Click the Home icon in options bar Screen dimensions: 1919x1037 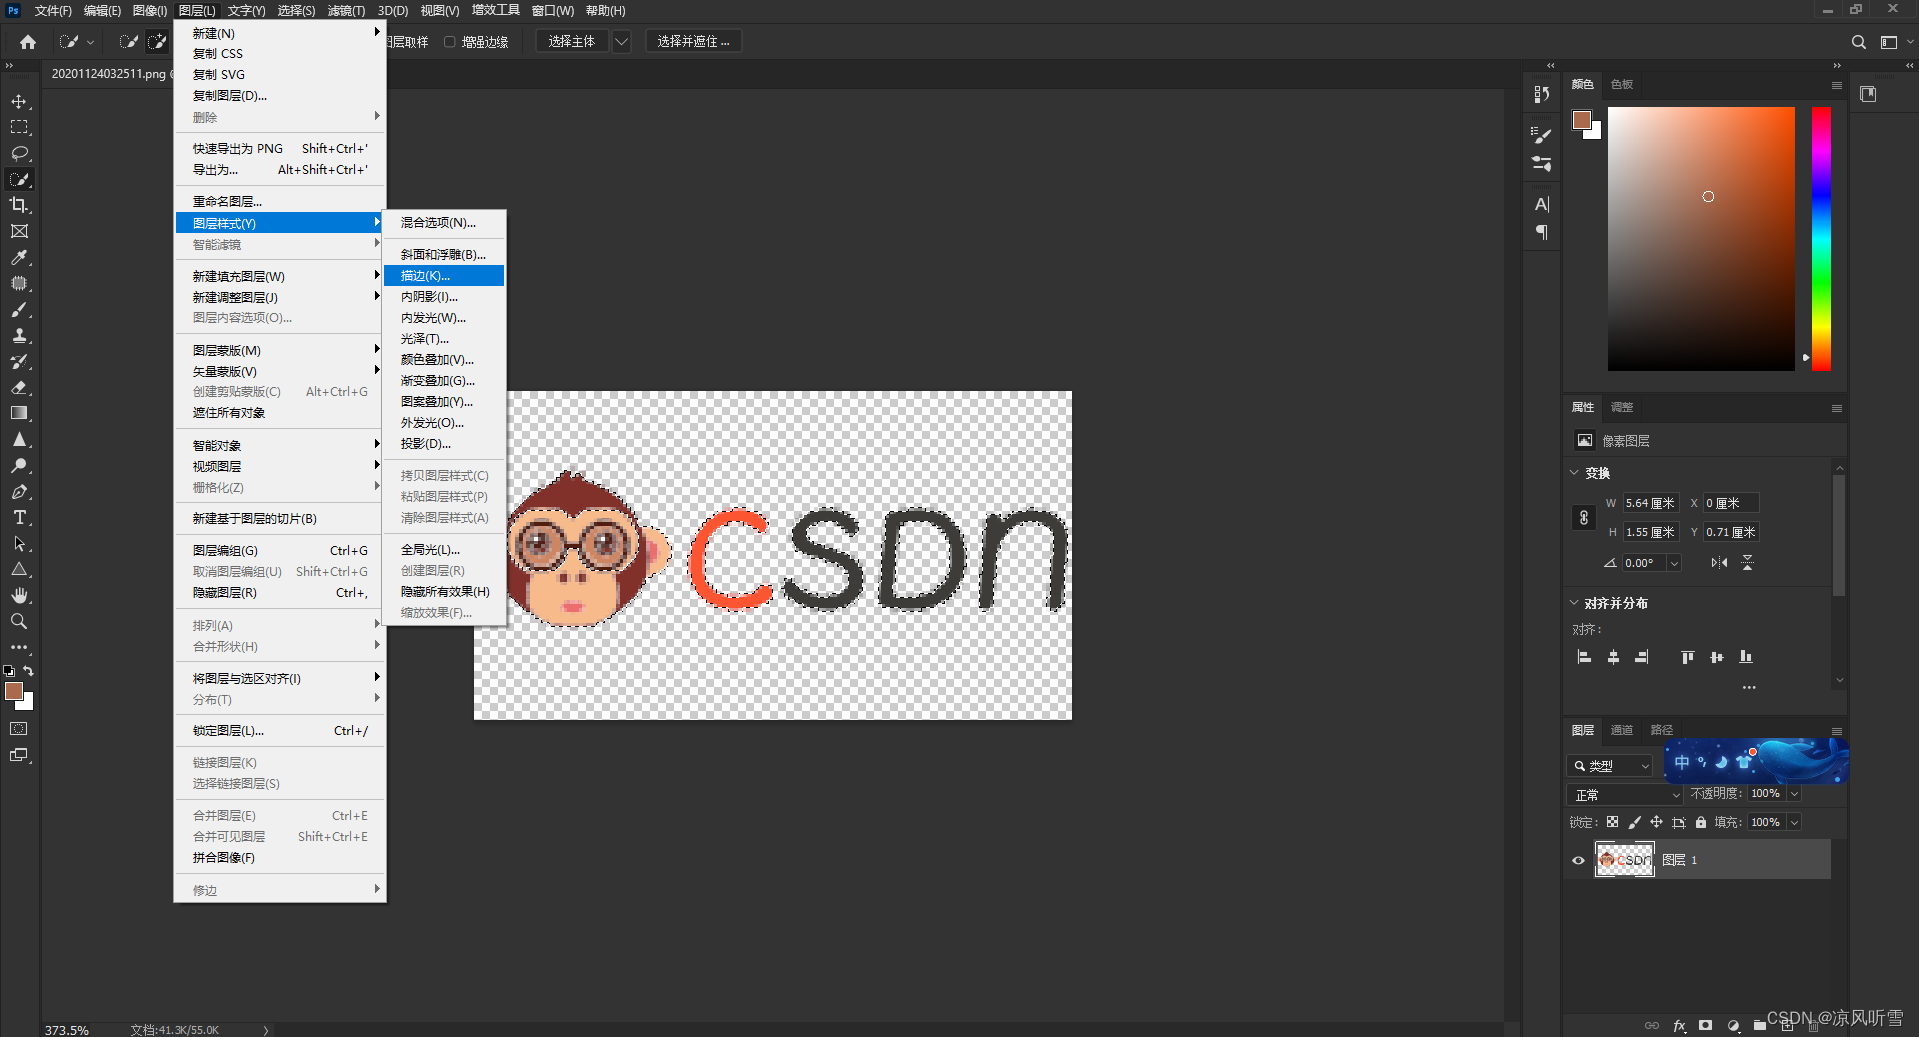[28, 42]
